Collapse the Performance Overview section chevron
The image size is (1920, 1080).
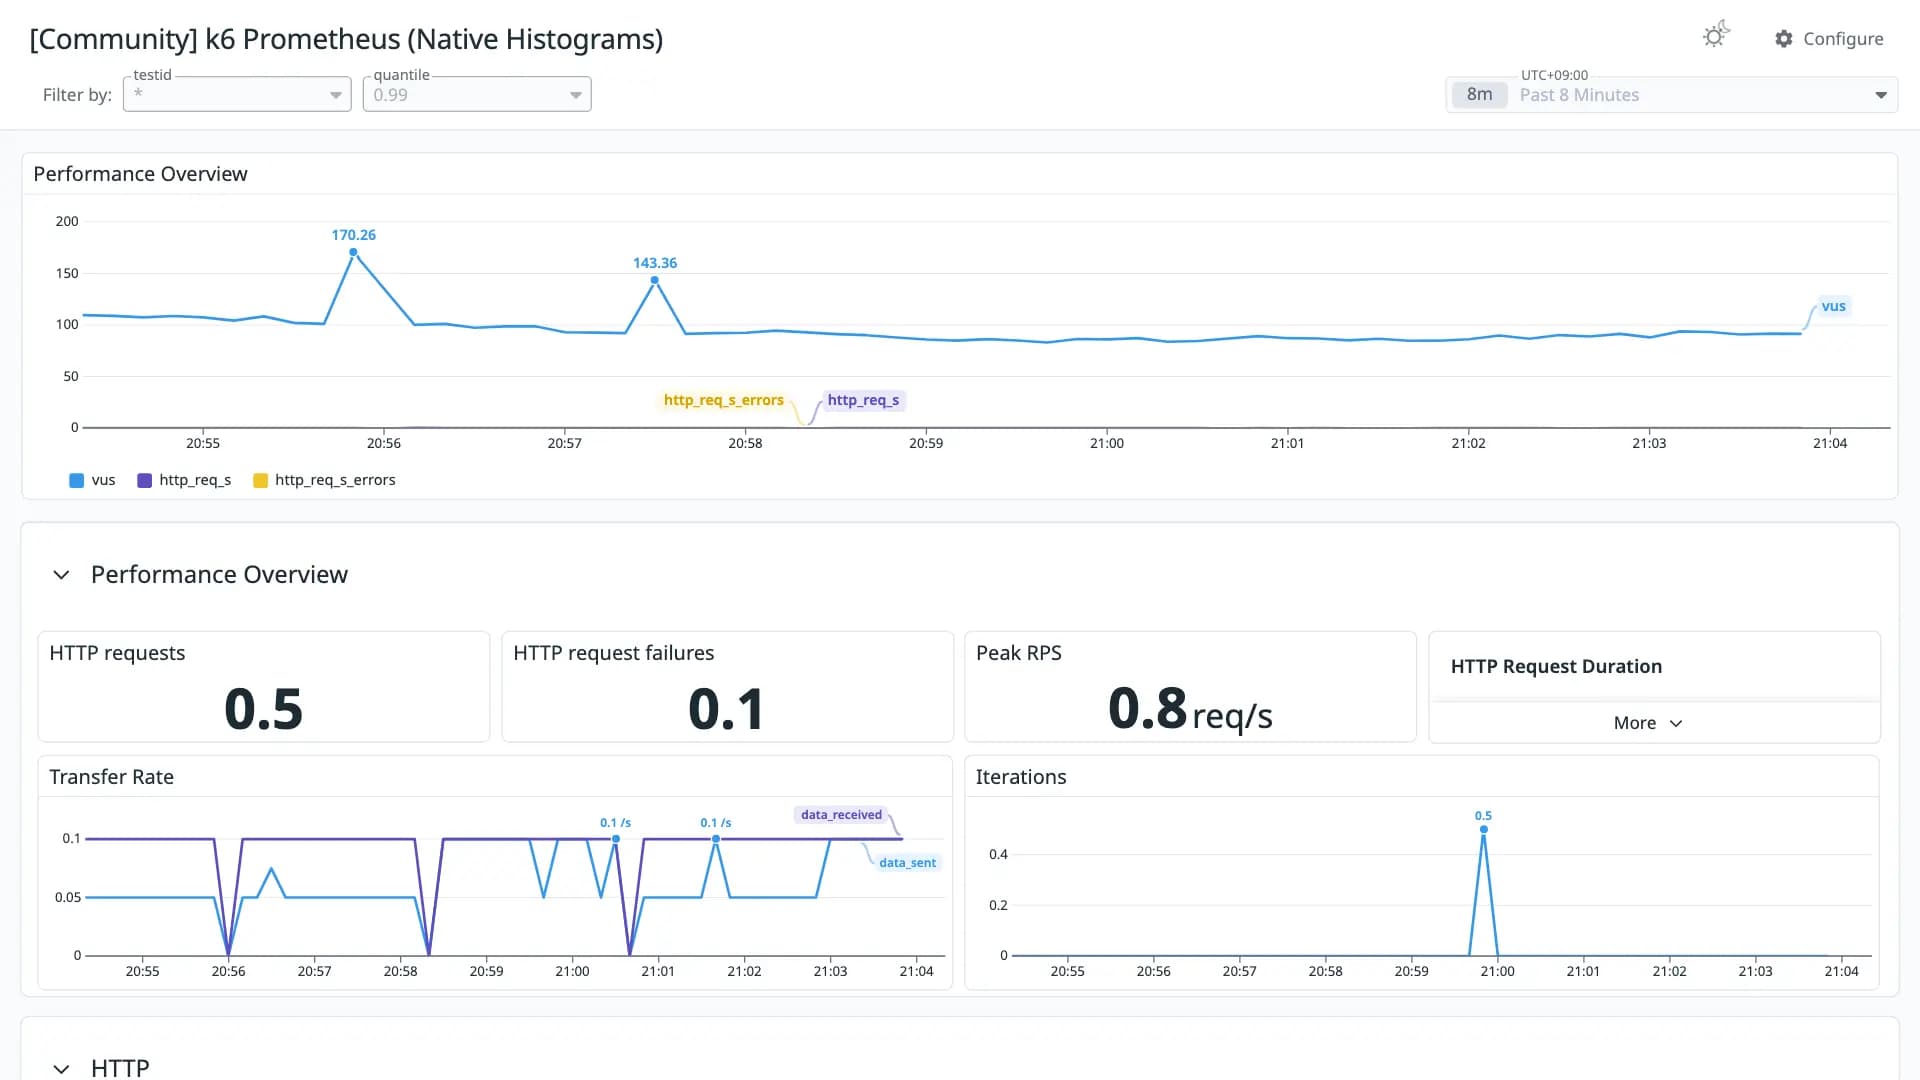pos(61,575)
